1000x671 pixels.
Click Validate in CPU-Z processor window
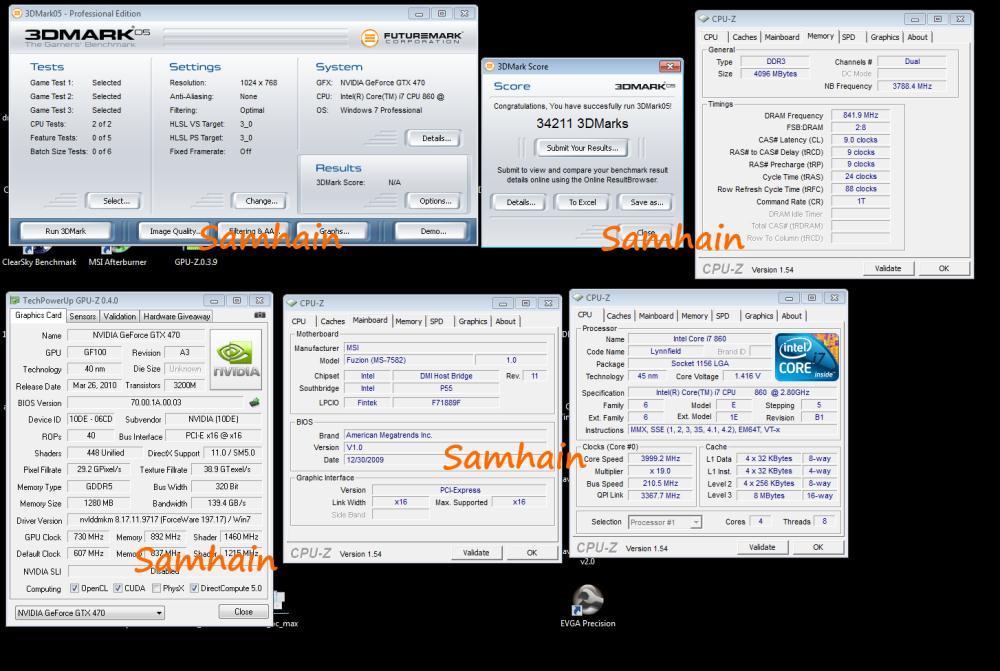[x=762, y=547]
